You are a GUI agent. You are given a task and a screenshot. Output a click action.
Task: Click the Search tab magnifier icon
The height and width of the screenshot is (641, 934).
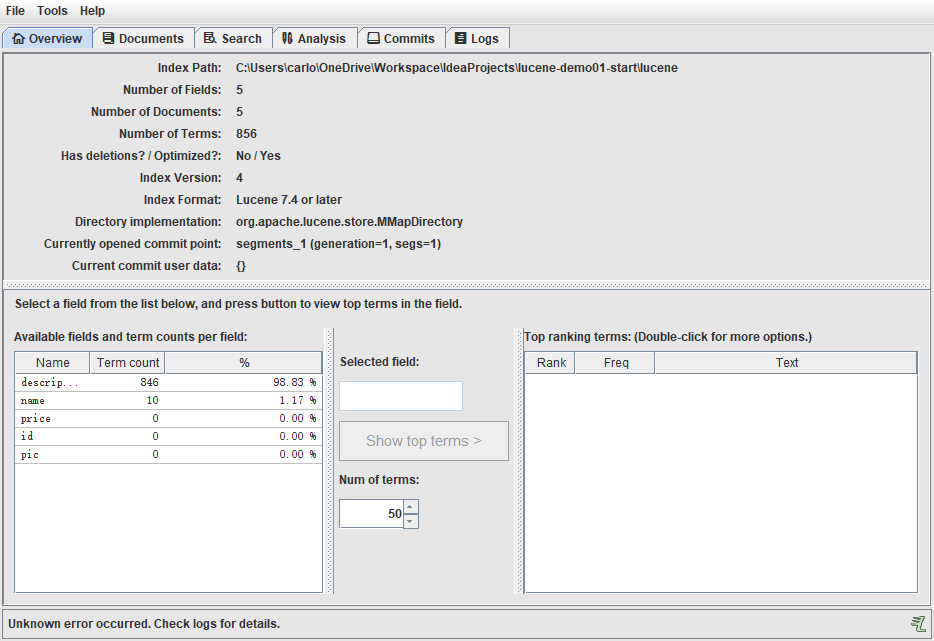(x=210, y=39)
